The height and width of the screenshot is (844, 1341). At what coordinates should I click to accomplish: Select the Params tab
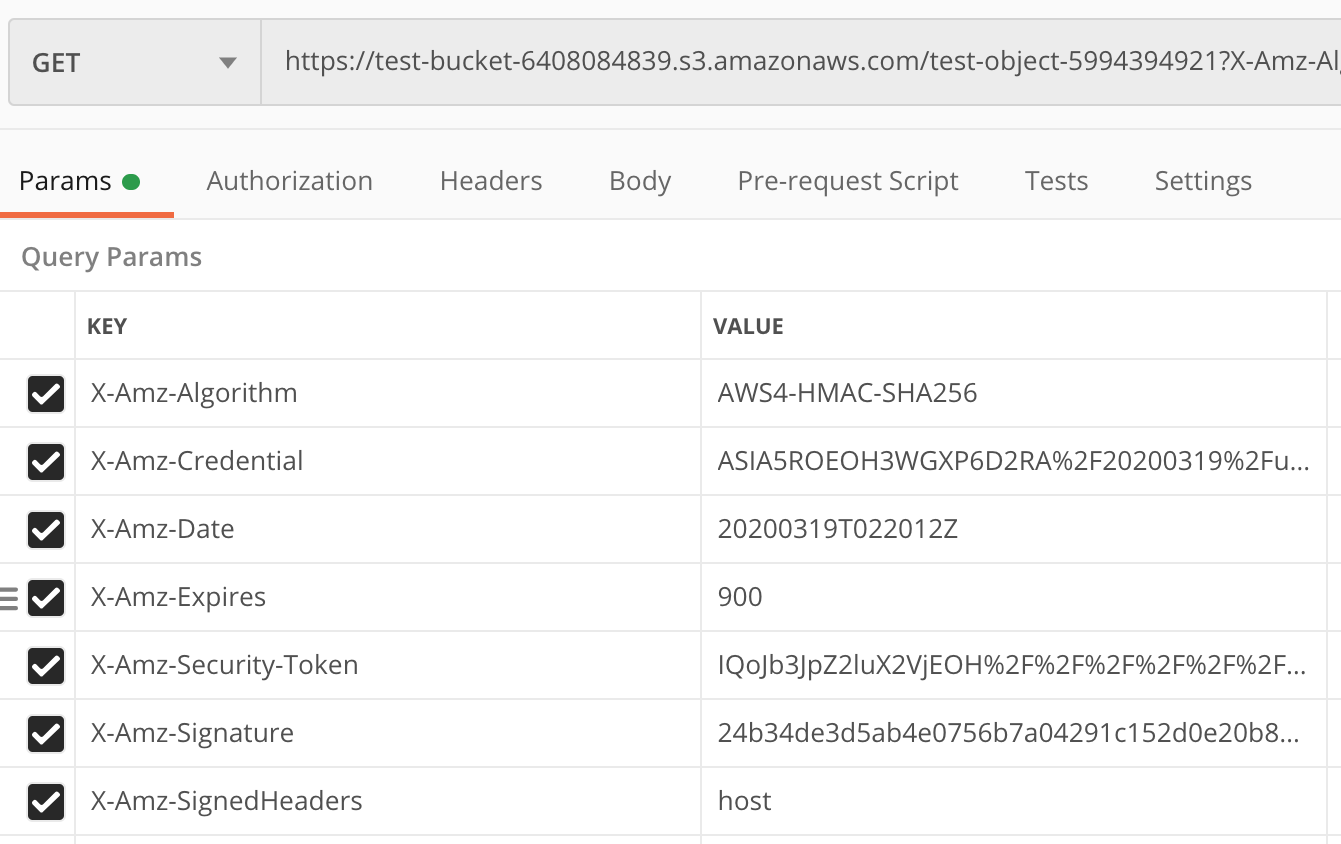point(64,181)
